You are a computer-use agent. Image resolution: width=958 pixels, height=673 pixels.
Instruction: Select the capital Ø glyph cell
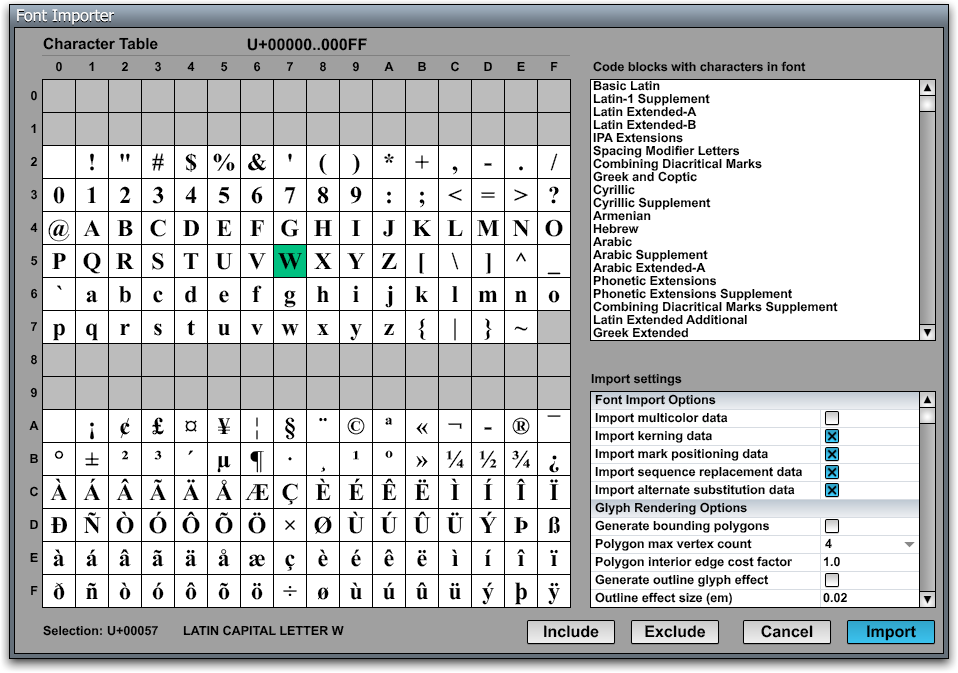[x=323, y=525]
